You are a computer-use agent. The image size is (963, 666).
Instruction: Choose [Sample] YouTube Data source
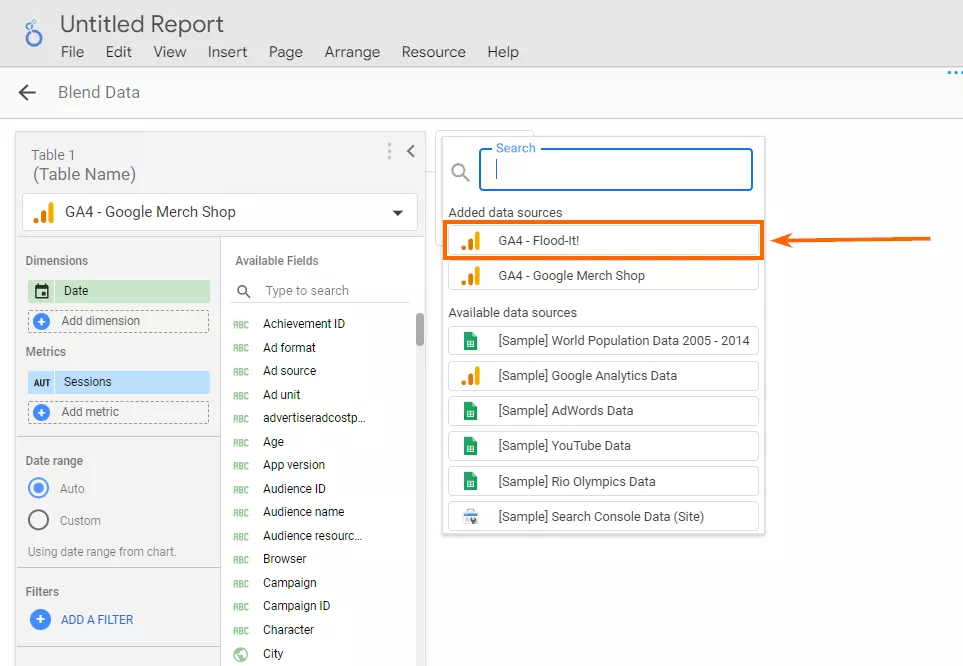(603, 446)
